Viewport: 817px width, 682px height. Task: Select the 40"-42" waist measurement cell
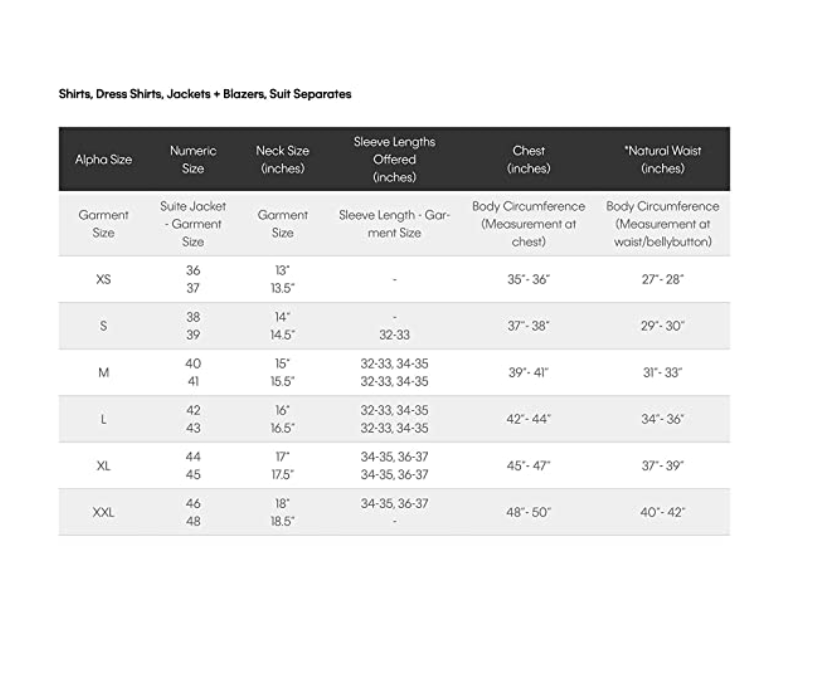662,512
